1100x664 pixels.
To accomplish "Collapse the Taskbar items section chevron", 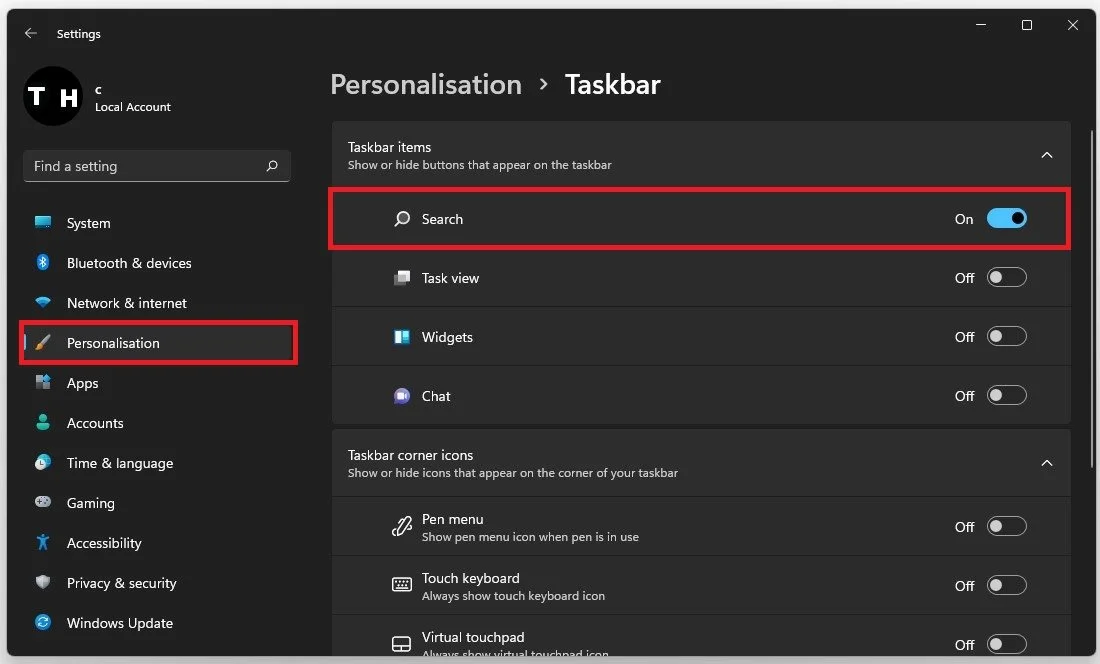I will tap(1047, 155).
